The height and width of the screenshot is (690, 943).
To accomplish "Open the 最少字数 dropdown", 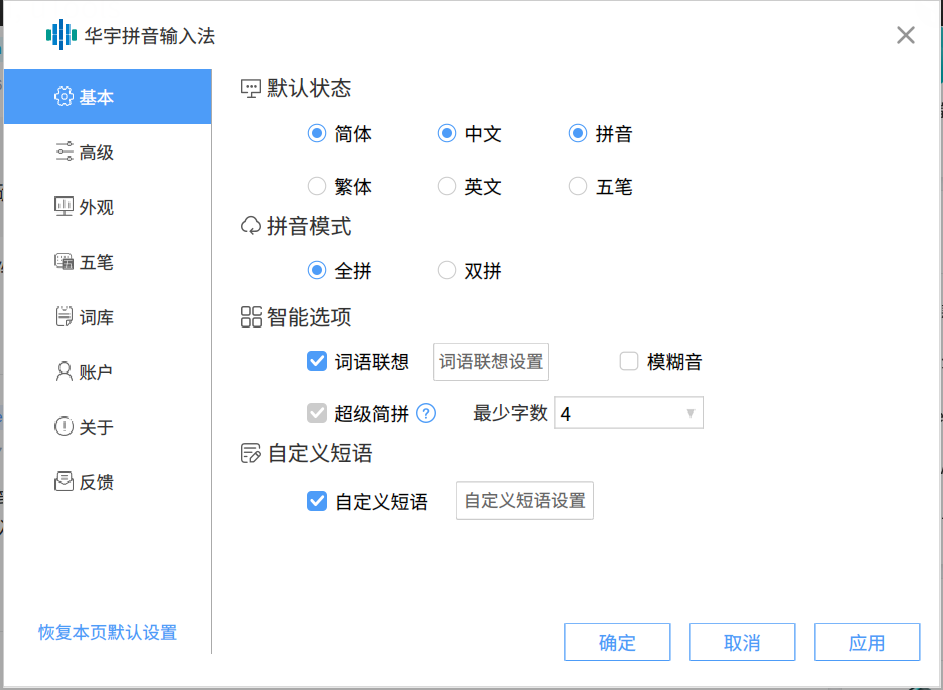I will click(628, 412).
